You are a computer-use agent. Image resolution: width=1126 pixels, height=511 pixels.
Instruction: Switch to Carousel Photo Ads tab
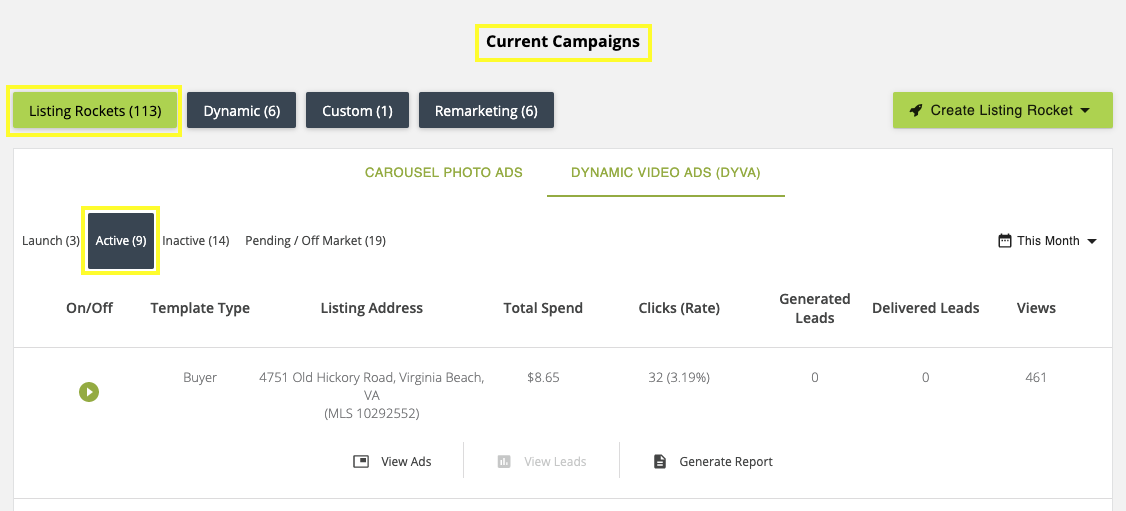coord(443,173)
